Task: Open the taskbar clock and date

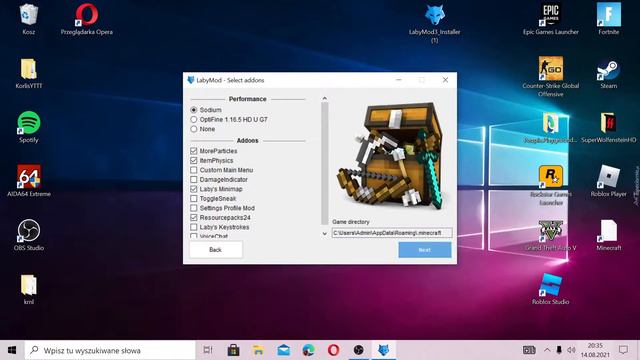Action: [x=595, y=350]
